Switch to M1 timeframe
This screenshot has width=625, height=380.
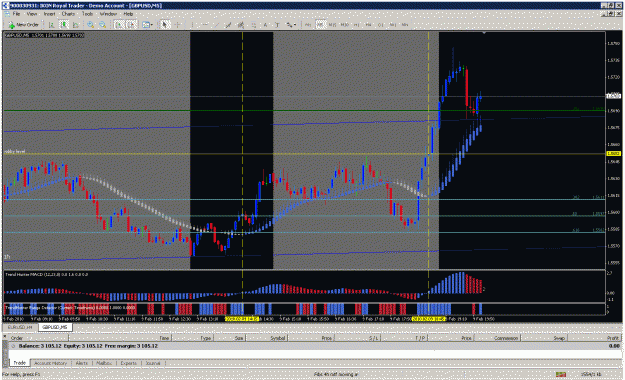[x=308, y=25]
